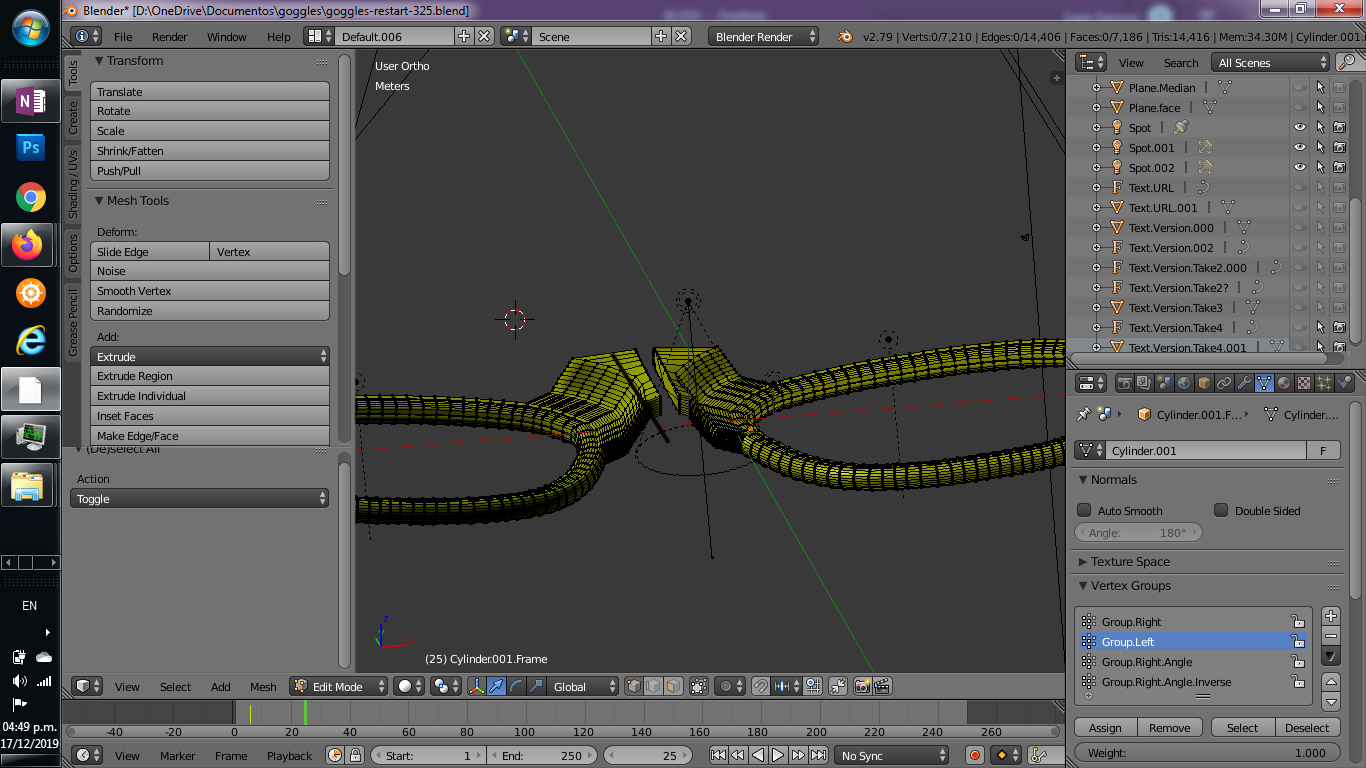Open the Texture checkerboard tab
This screenshot has width=1366, height=768.
[x=1304, y=383]
